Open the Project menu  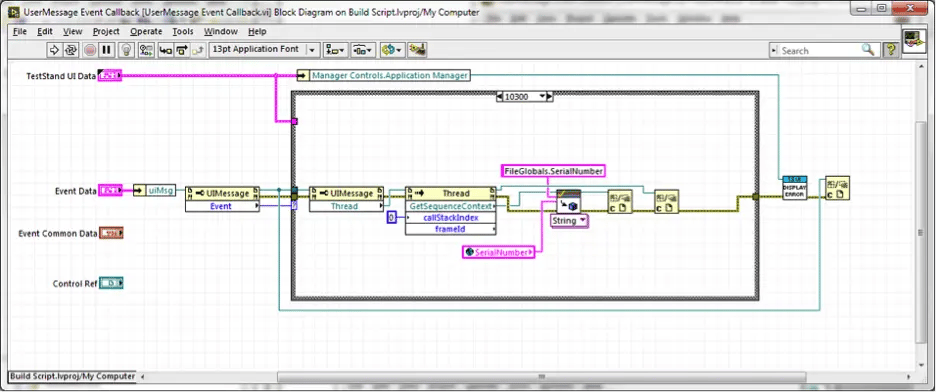(106, 32)
